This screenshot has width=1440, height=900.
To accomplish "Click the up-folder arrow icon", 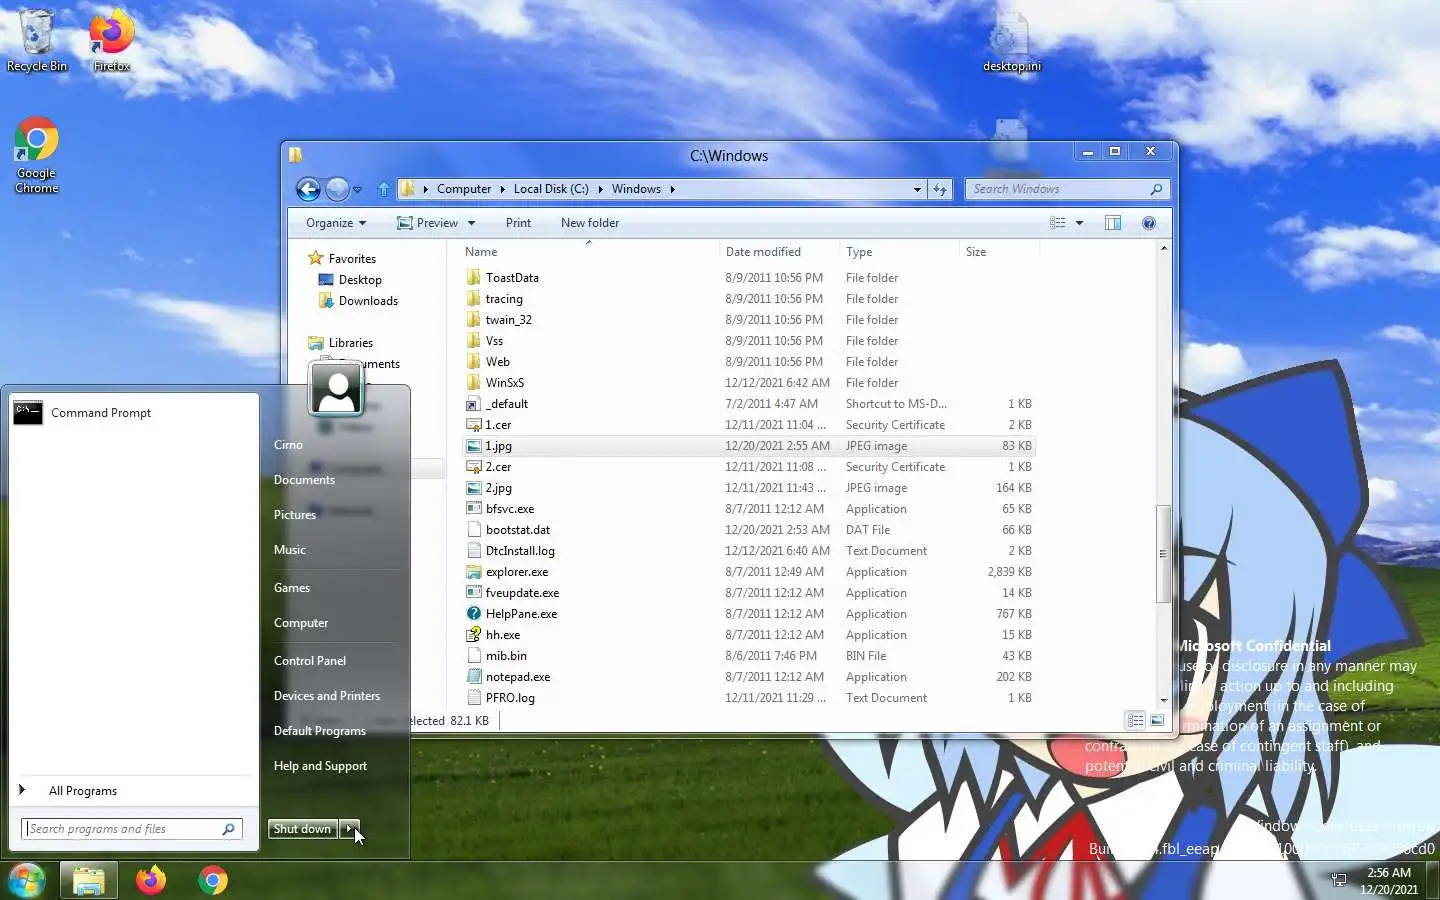I will 384,189.
